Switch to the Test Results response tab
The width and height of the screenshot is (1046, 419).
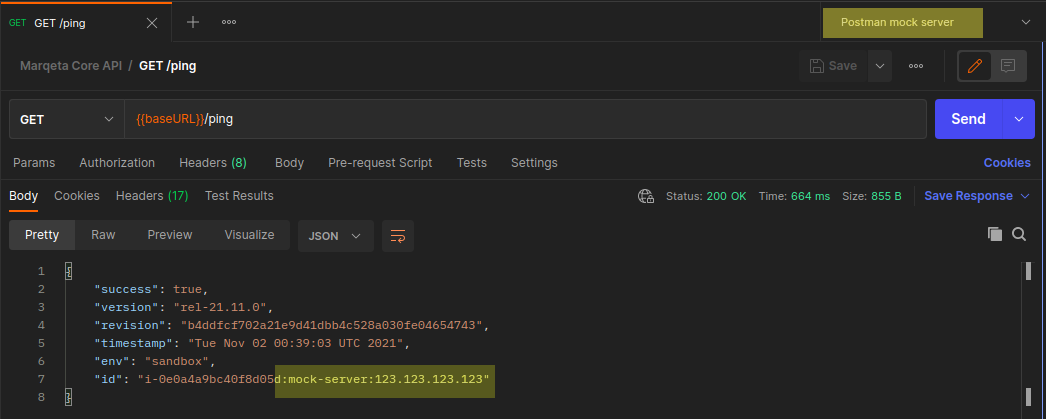pyautogui.click(x=239, y=196)
